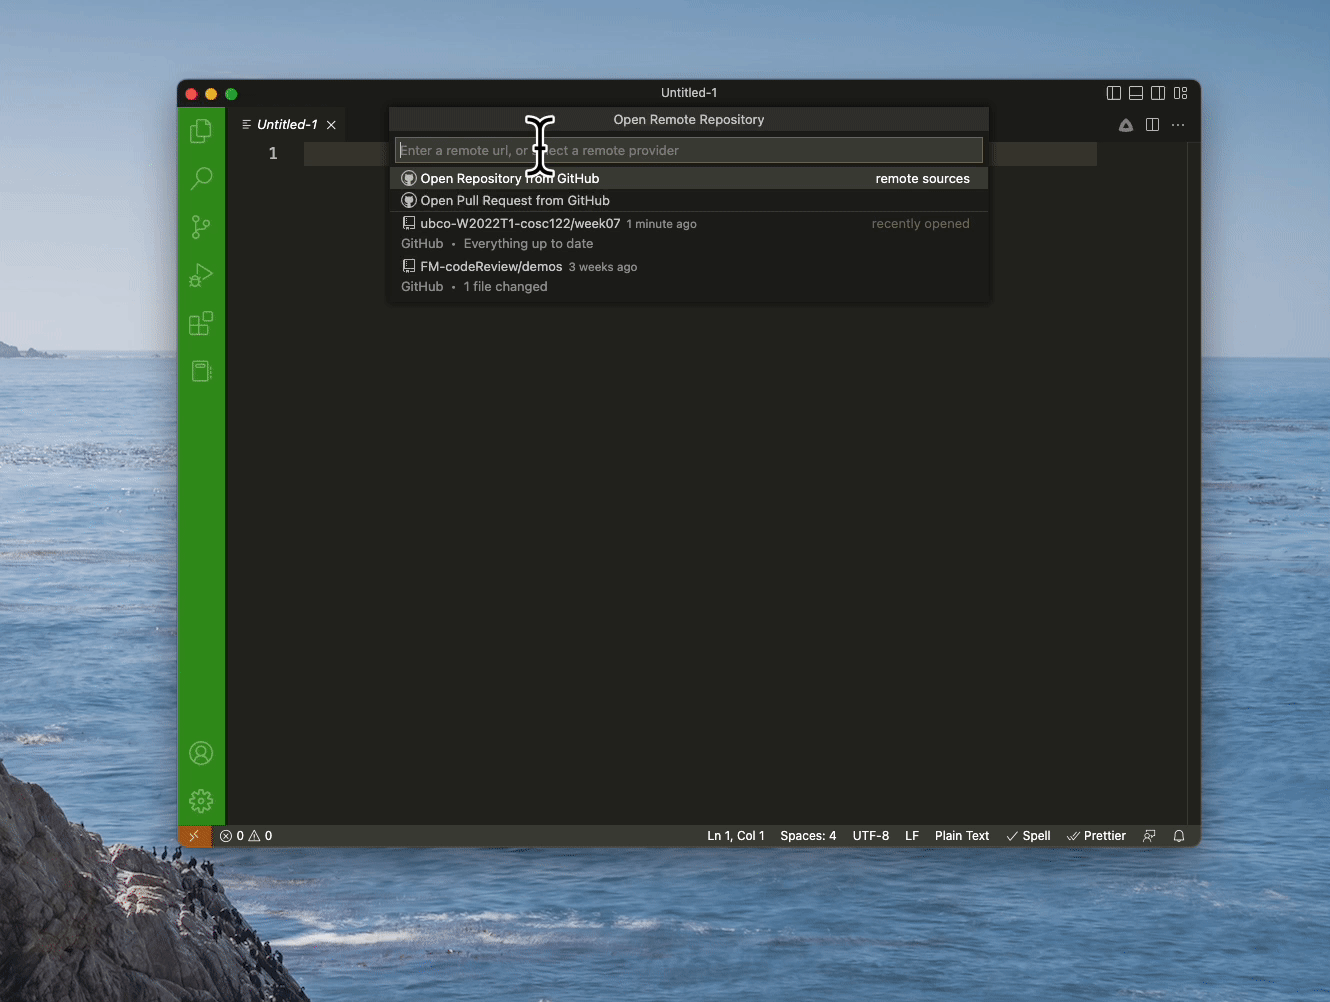Focus the remote url input field

689,150
